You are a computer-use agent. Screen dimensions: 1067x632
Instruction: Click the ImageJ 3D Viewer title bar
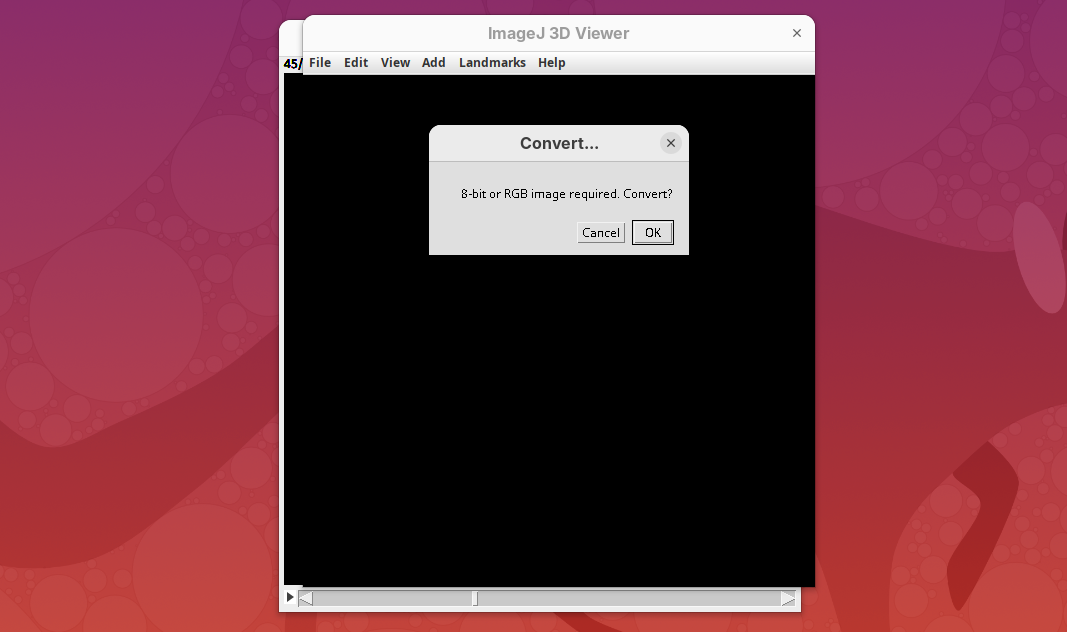point(558,33)
